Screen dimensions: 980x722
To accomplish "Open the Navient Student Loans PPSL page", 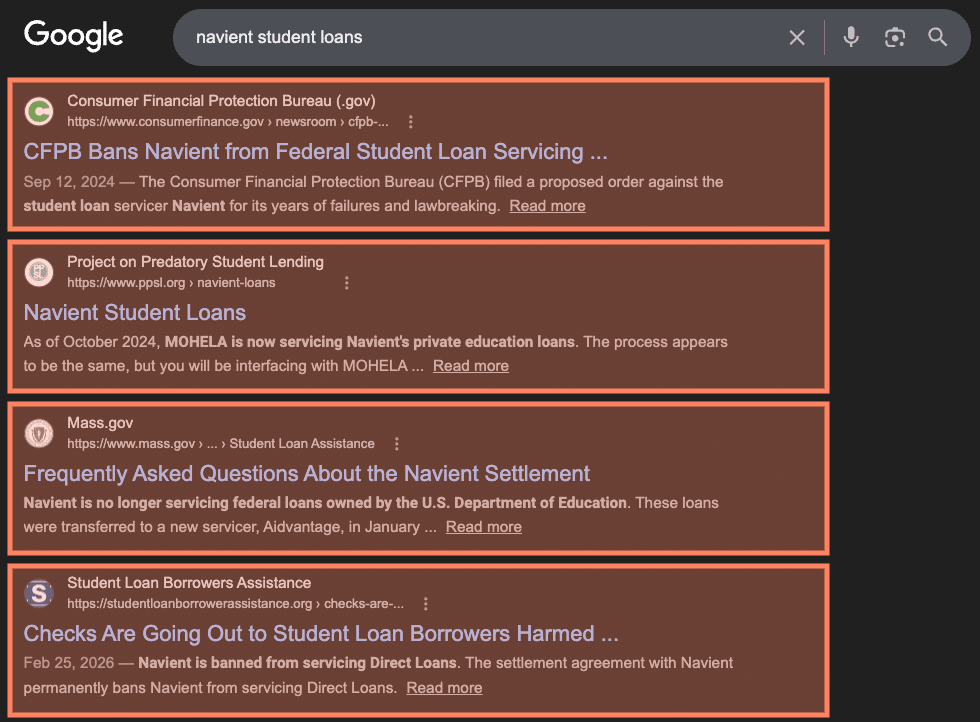I will point(134,313).
